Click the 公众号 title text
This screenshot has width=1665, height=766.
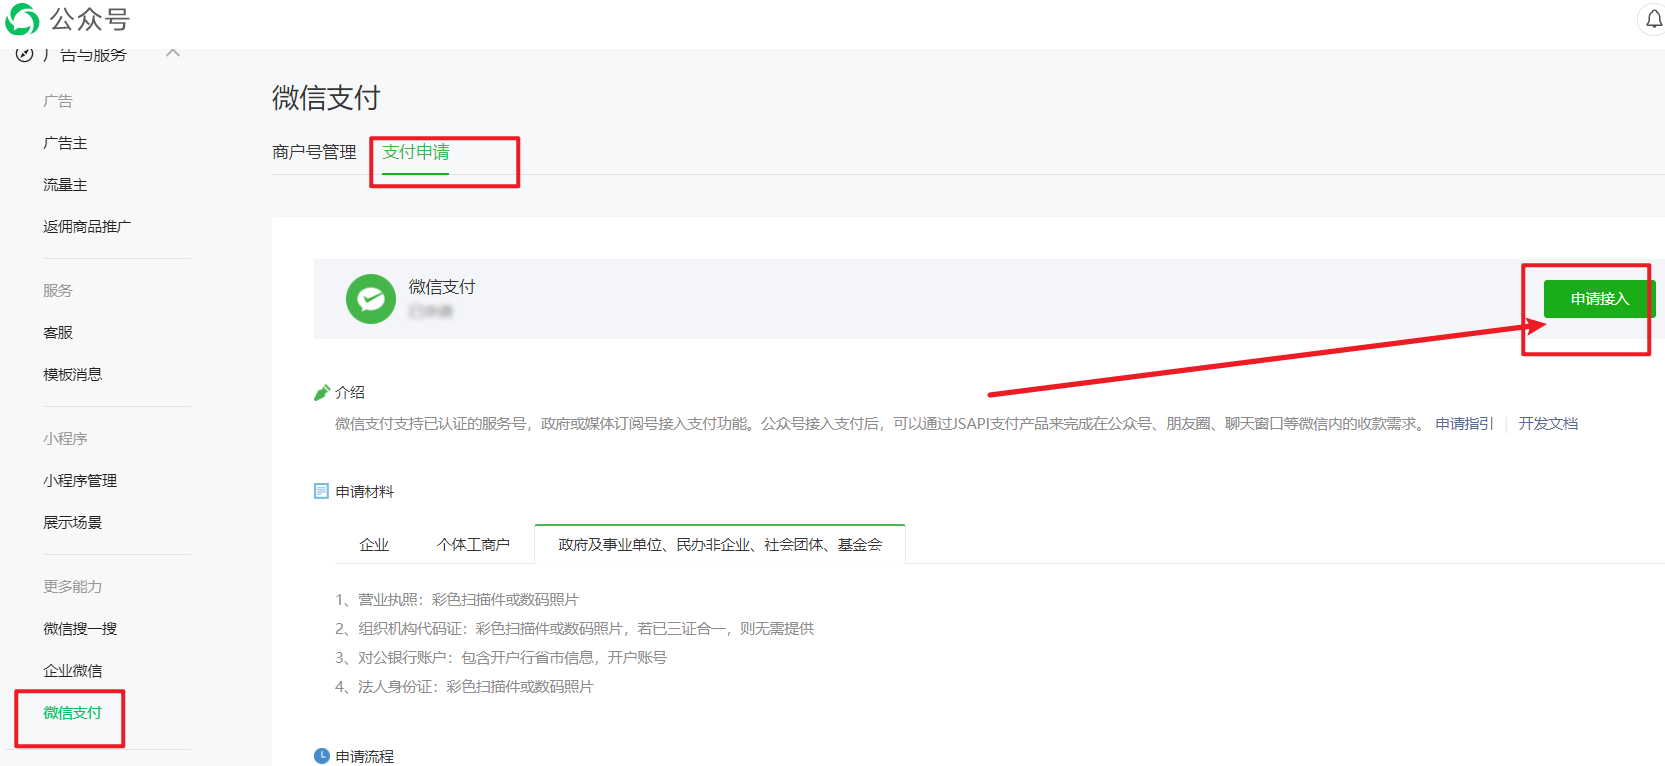(90, 19)
